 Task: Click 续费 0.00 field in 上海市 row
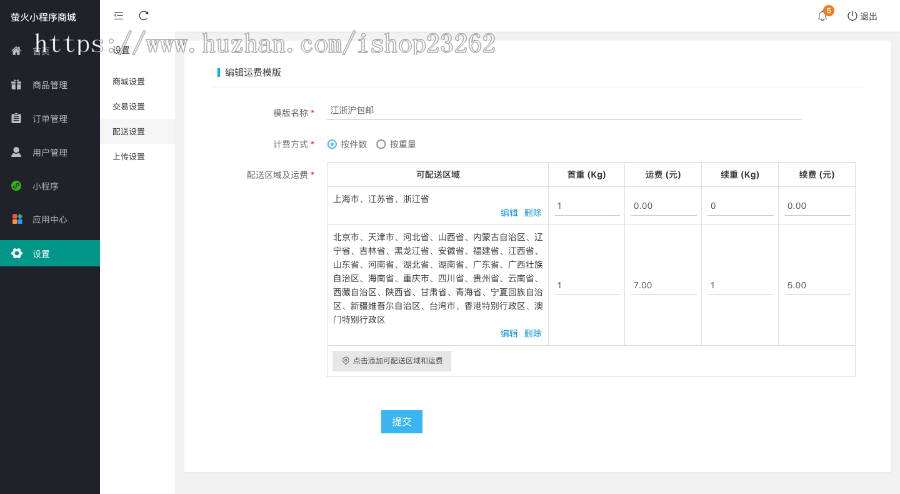coord(817,206)
